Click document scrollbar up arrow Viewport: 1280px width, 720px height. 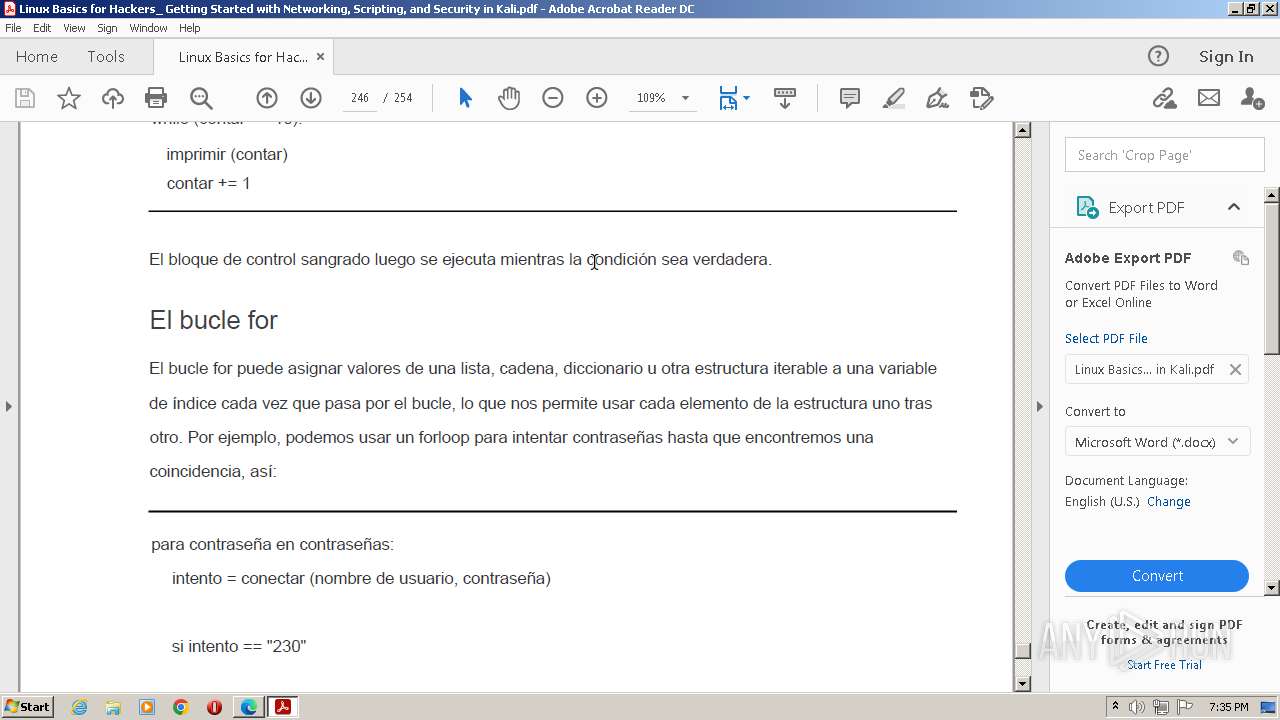coord(1022,130)
